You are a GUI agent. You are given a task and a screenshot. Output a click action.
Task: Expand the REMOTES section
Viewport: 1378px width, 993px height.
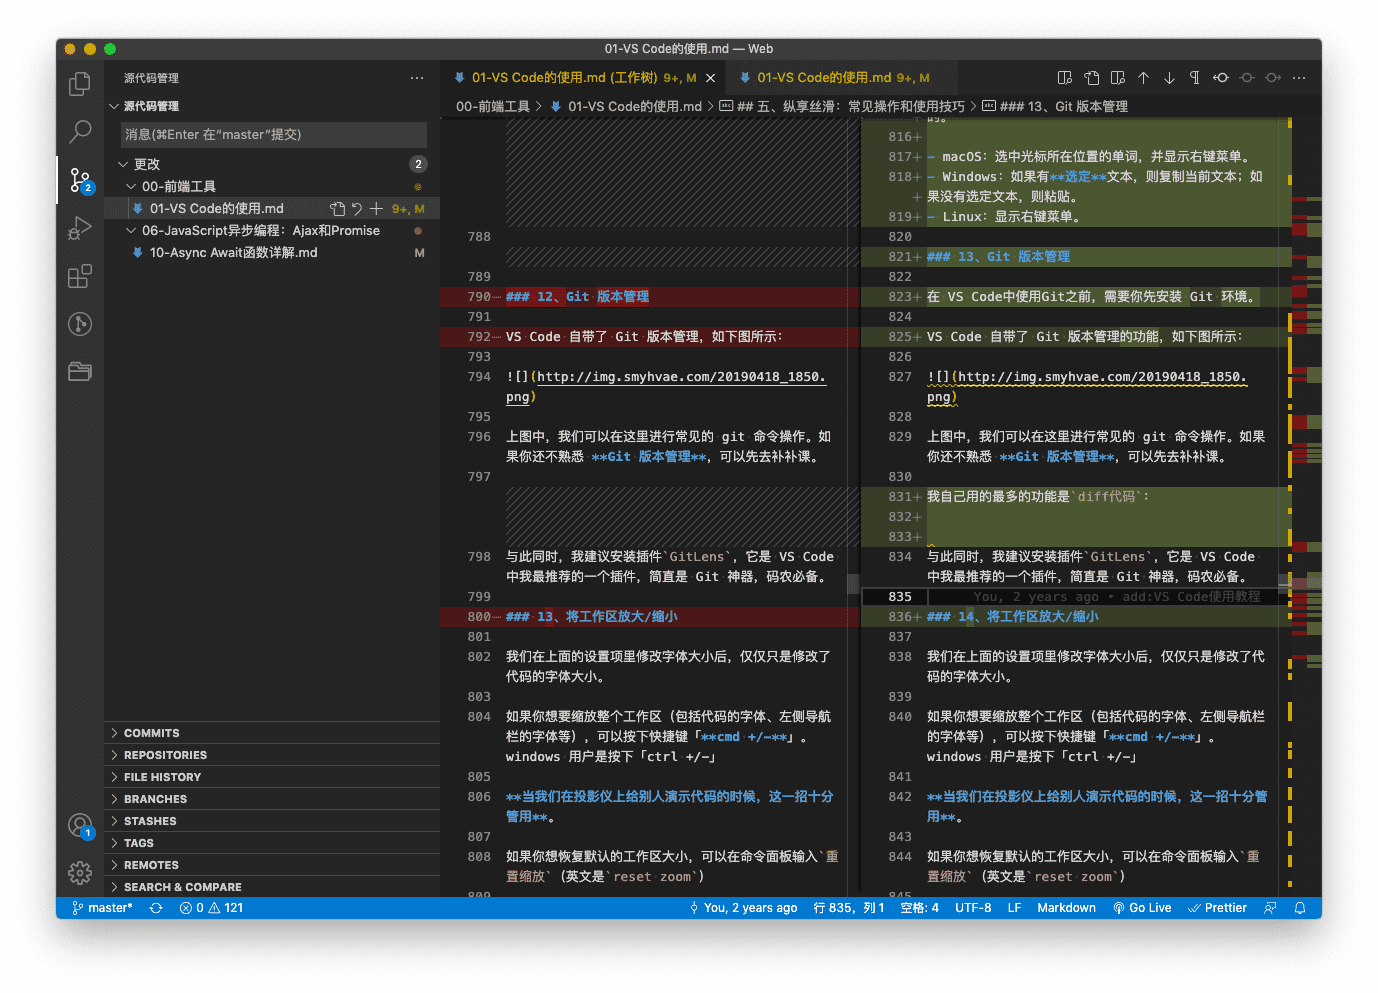[272, 865]
